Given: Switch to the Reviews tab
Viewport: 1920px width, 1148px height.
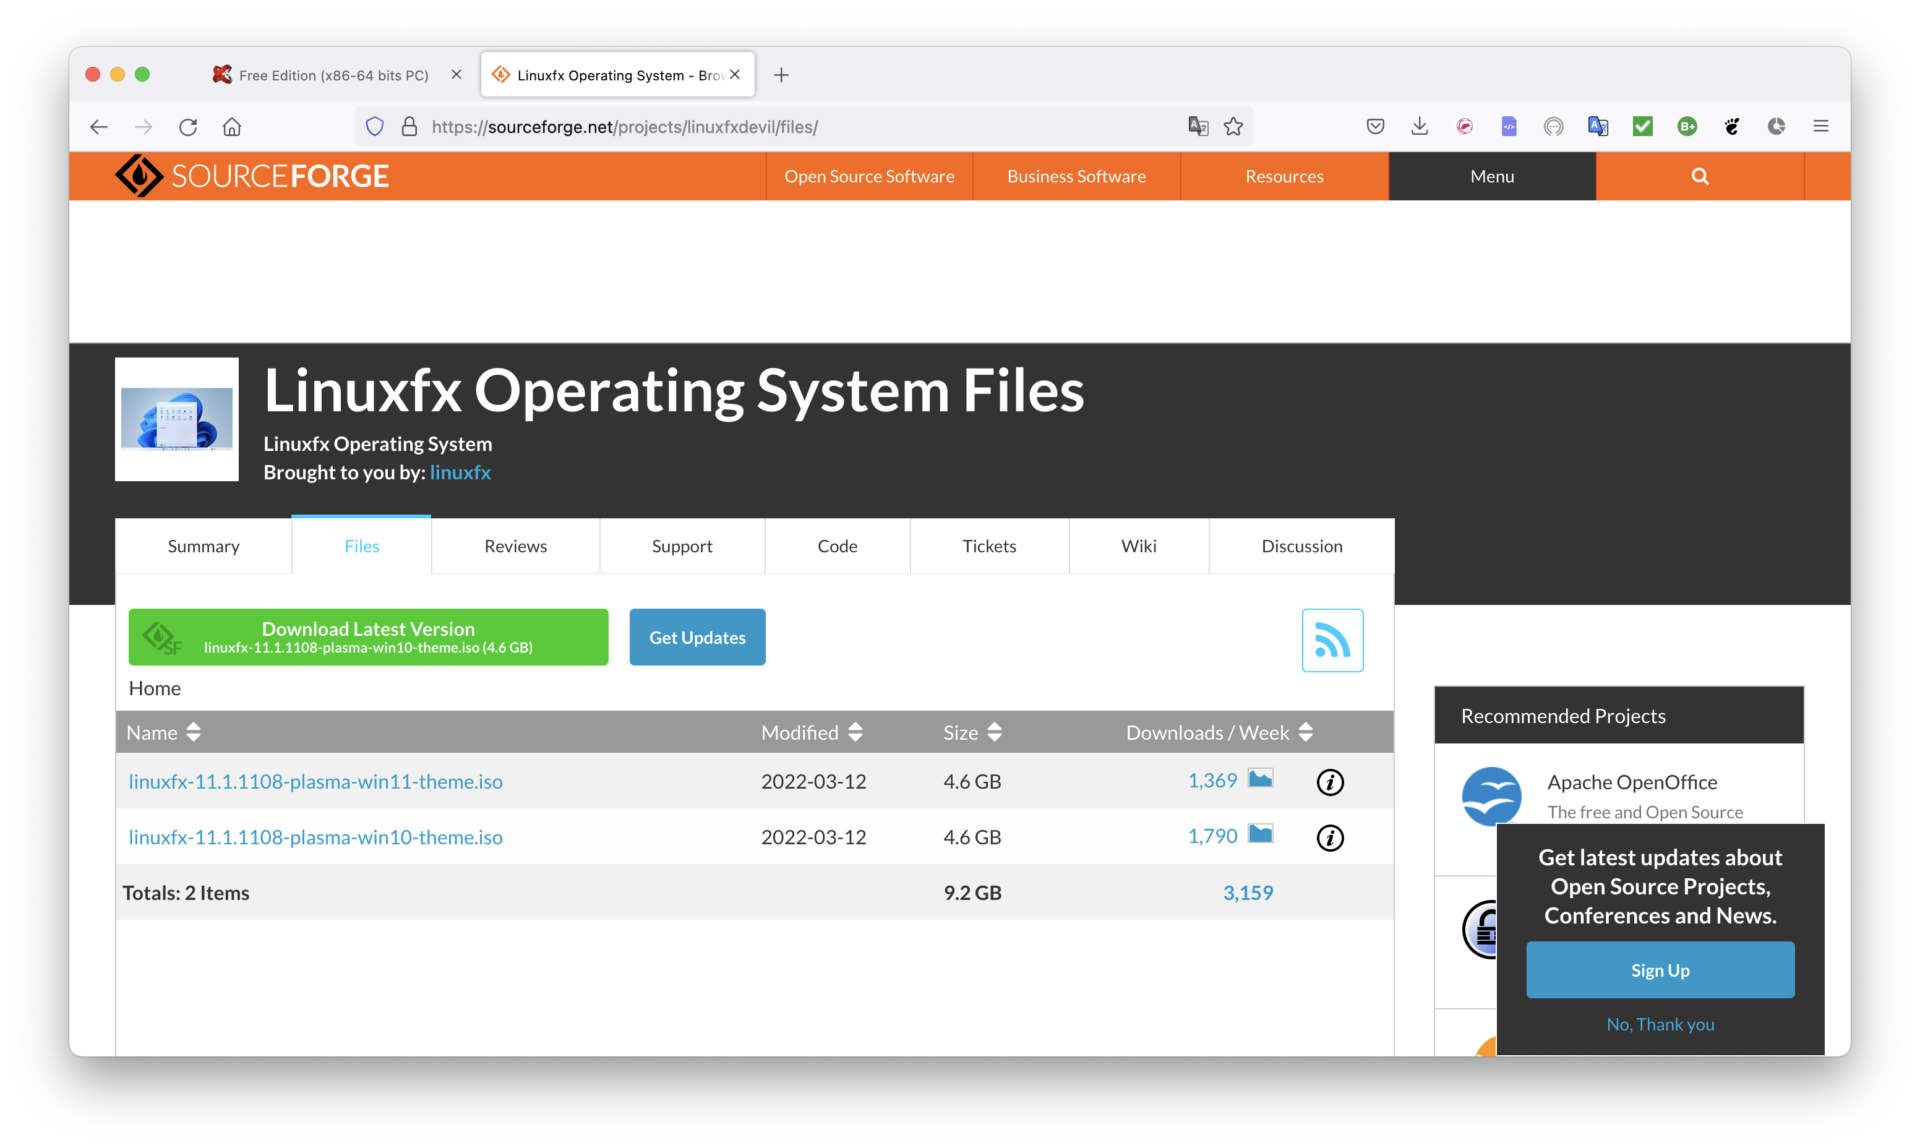Looking at the screenshot, I should 516,546.
